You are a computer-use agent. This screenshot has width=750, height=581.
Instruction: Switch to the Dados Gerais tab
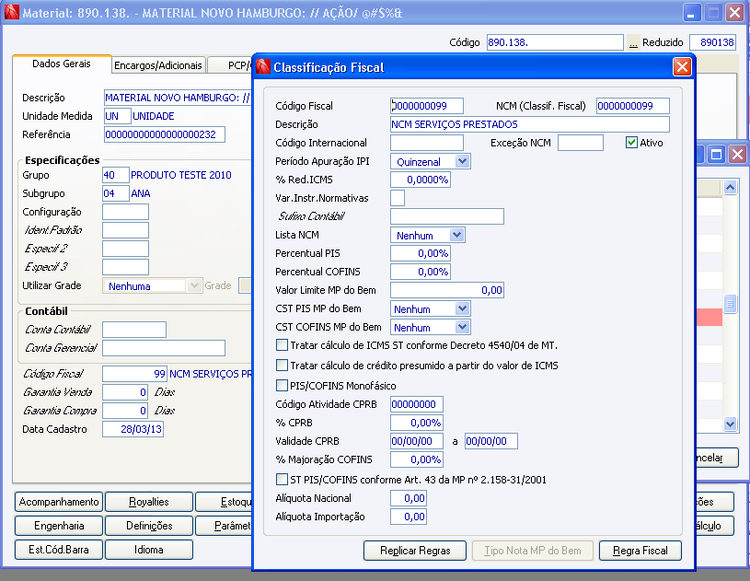(61, 64)
